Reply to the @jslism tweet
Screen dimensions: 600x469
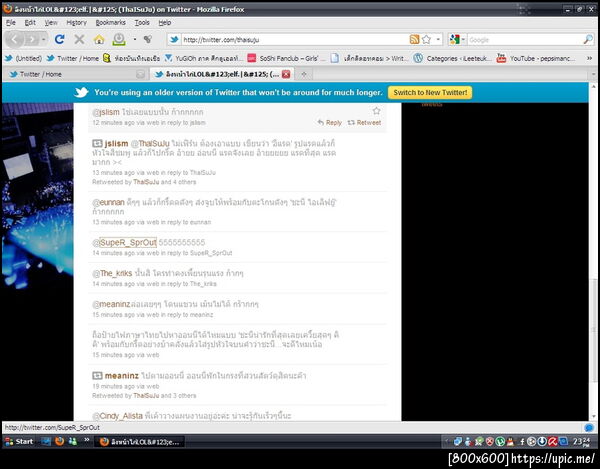click(x=329, y=122)
